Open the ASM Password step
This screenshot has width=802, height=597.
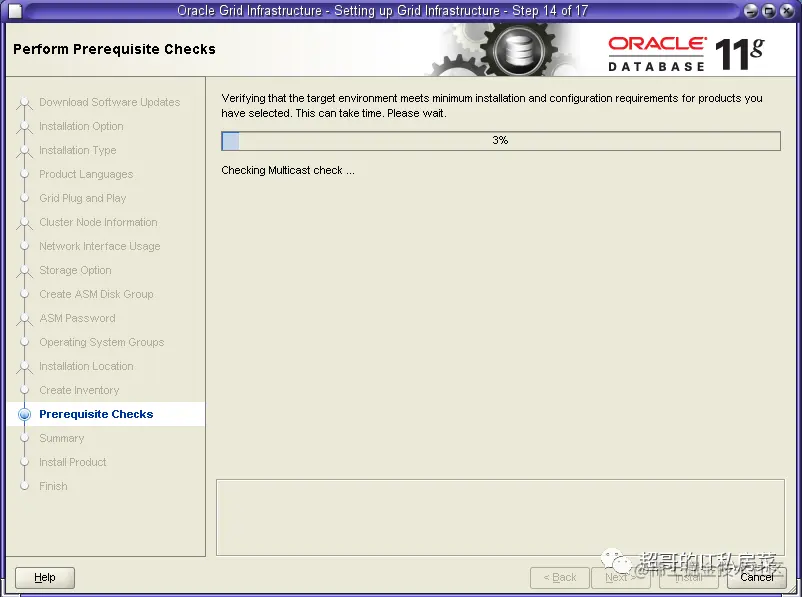click(77, 318)
